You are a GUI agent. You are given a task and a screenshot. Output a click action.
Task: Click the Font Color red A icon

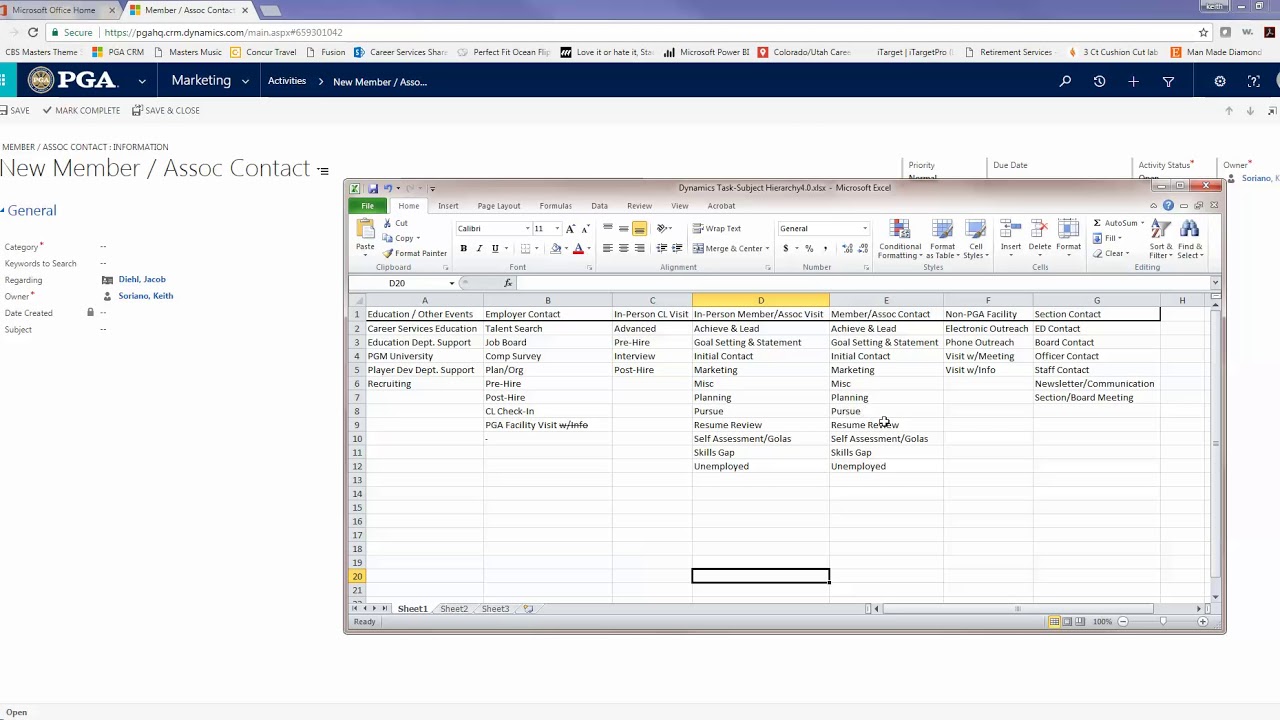[x=578, y=248]
